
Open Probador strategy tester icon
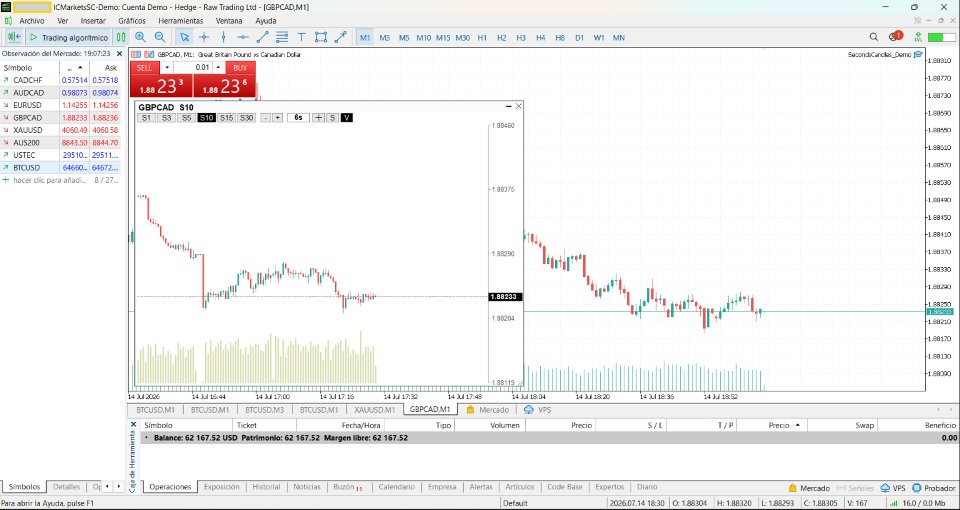coord(917,488)
